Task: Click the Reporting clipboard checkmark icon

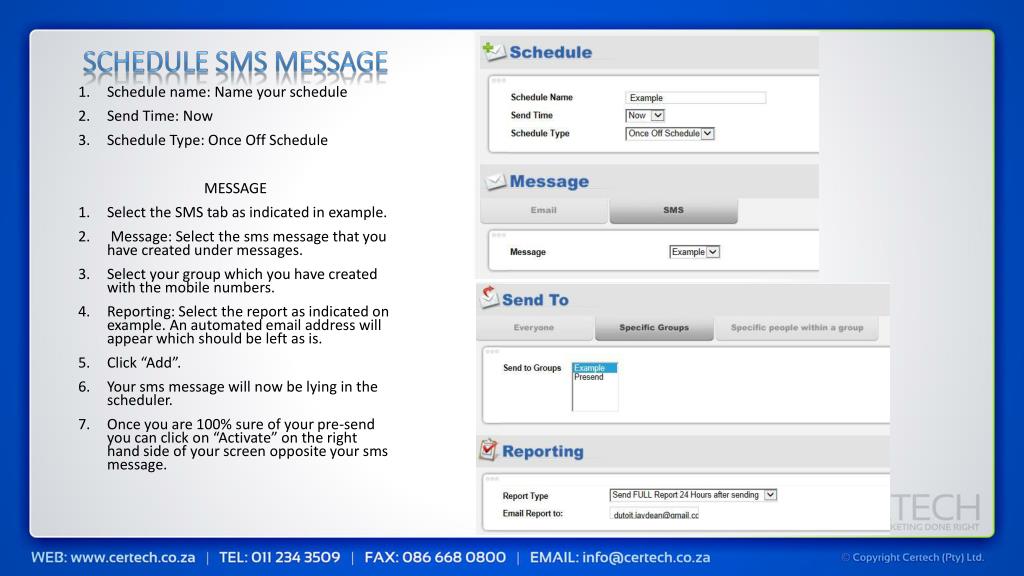Action: (488, 449)
